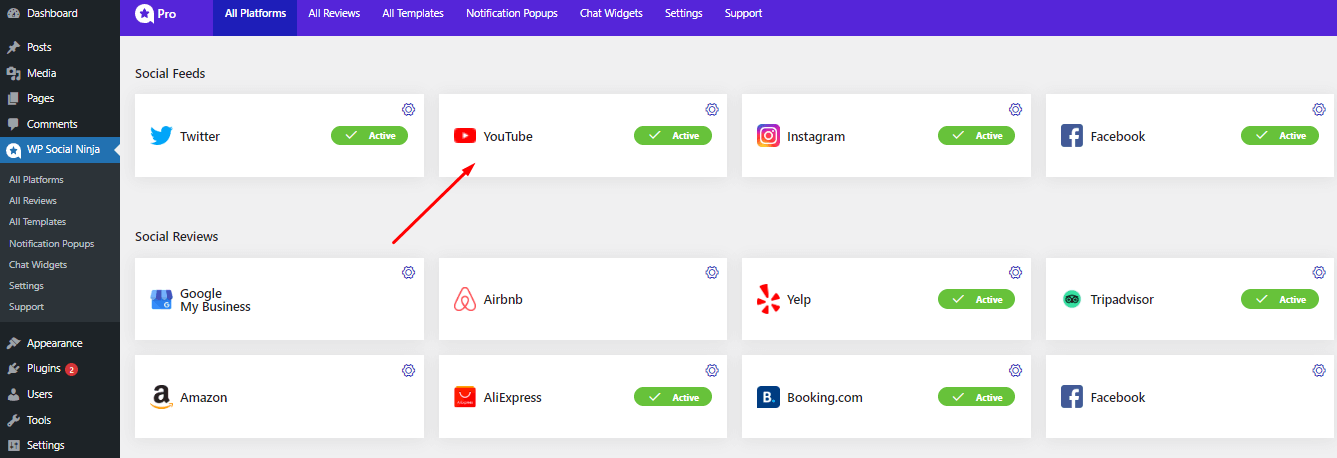The width and height of the screenshot is (1337, 458).
Task: Click the Plugins update count badge
Action: click(72, 369)
